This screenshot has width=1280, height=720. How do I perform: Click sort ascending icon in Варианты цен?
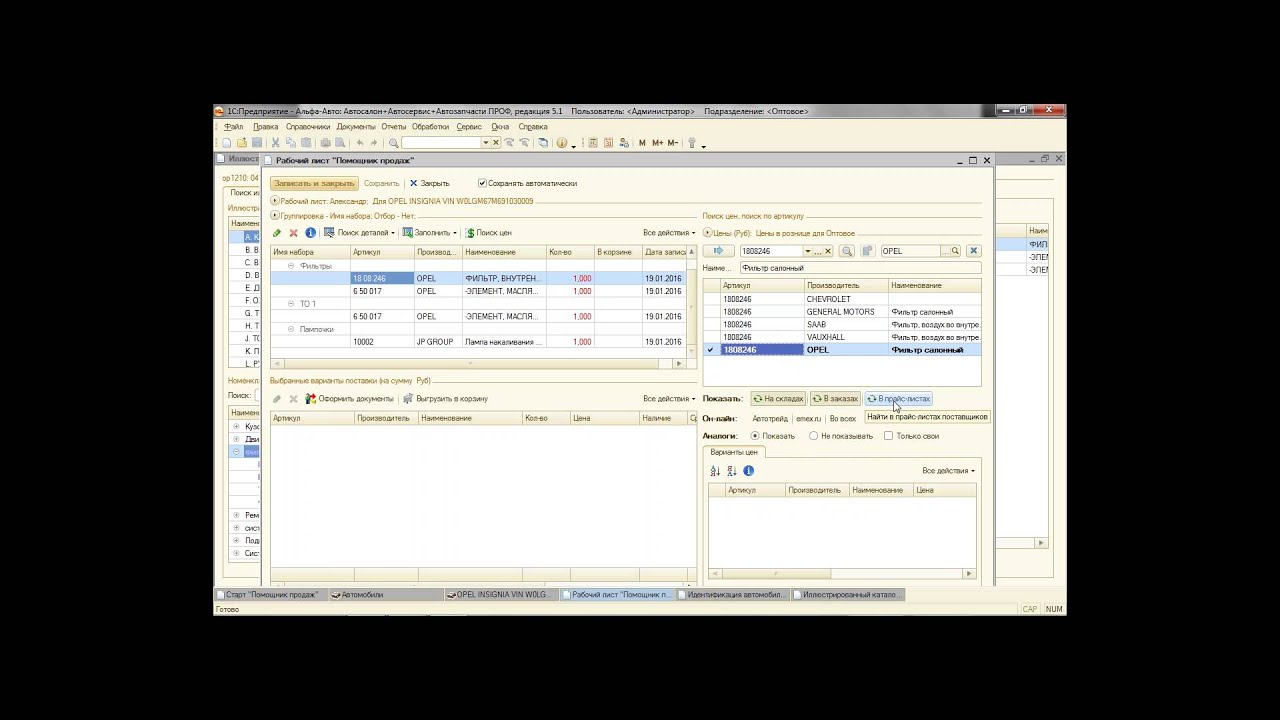pos(715,471)
